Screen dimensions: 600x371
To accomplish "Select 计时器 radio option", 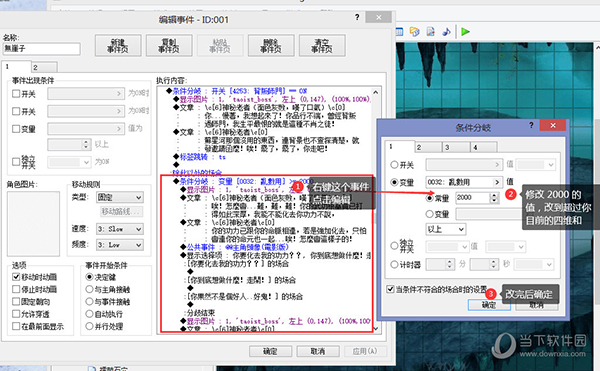I will pyautogui.click(x=394, y=264).
